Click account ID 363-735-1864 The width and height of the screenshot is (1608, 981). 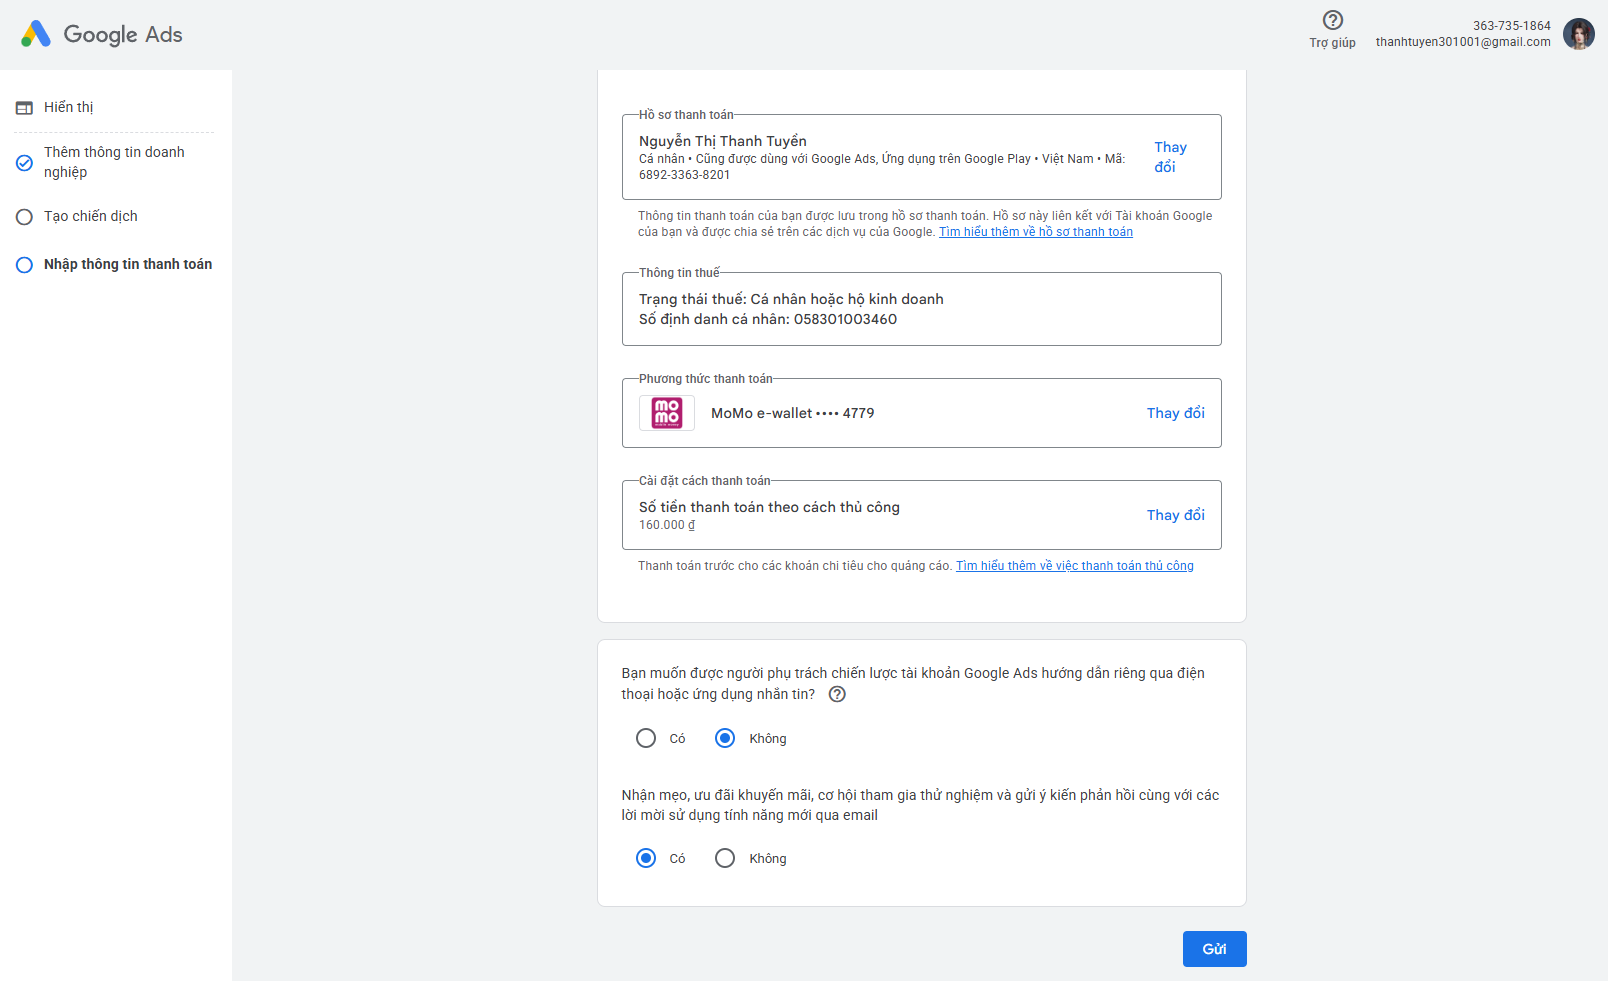coord(1512,26)
